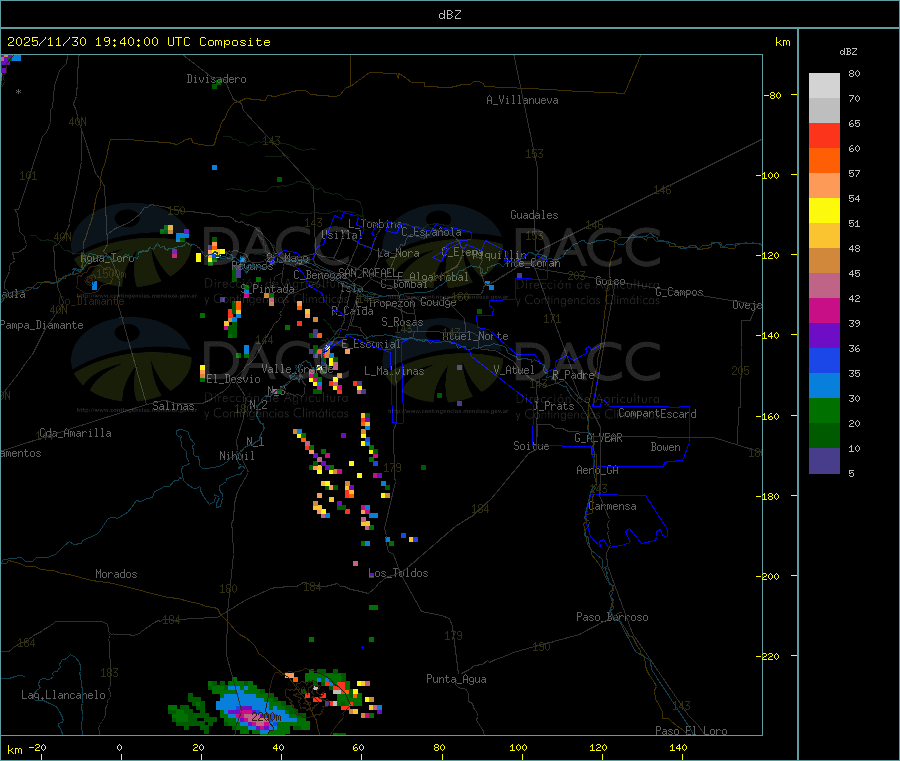Click the Nihuil map label
Image resolution: width=900 pixels, height=761 pixels.
[236, 456]
